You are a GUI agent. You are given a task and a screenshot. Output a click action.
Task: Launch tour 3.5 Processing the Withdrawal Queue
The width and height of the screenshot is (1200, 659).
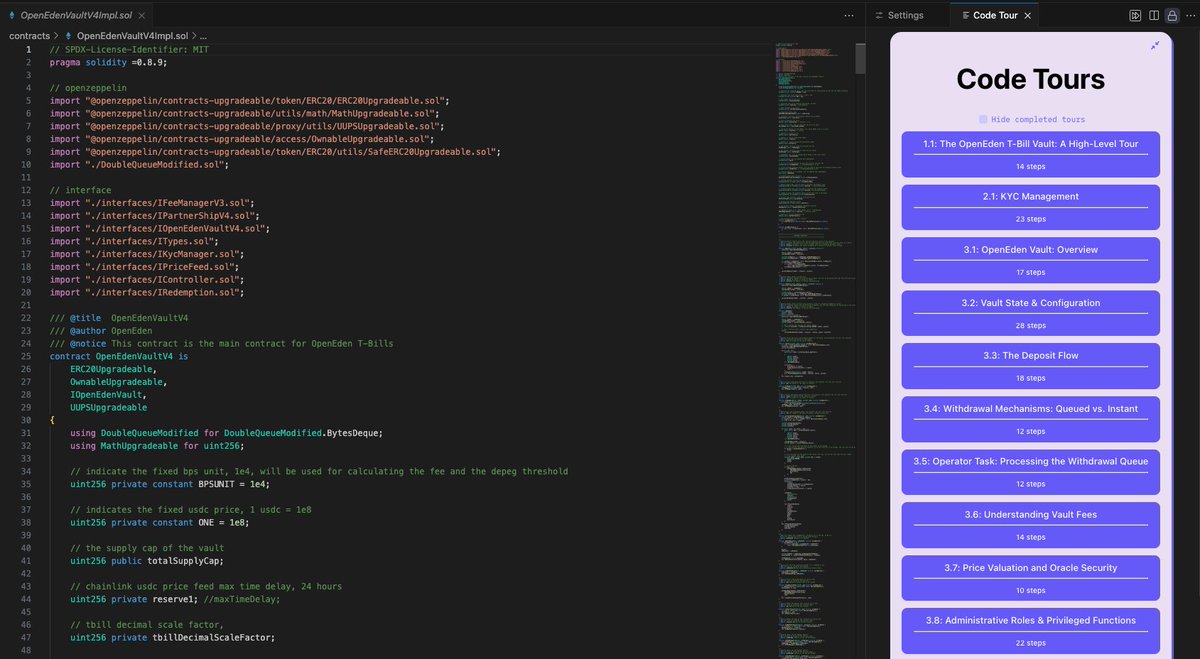[x=1030, y=471]
